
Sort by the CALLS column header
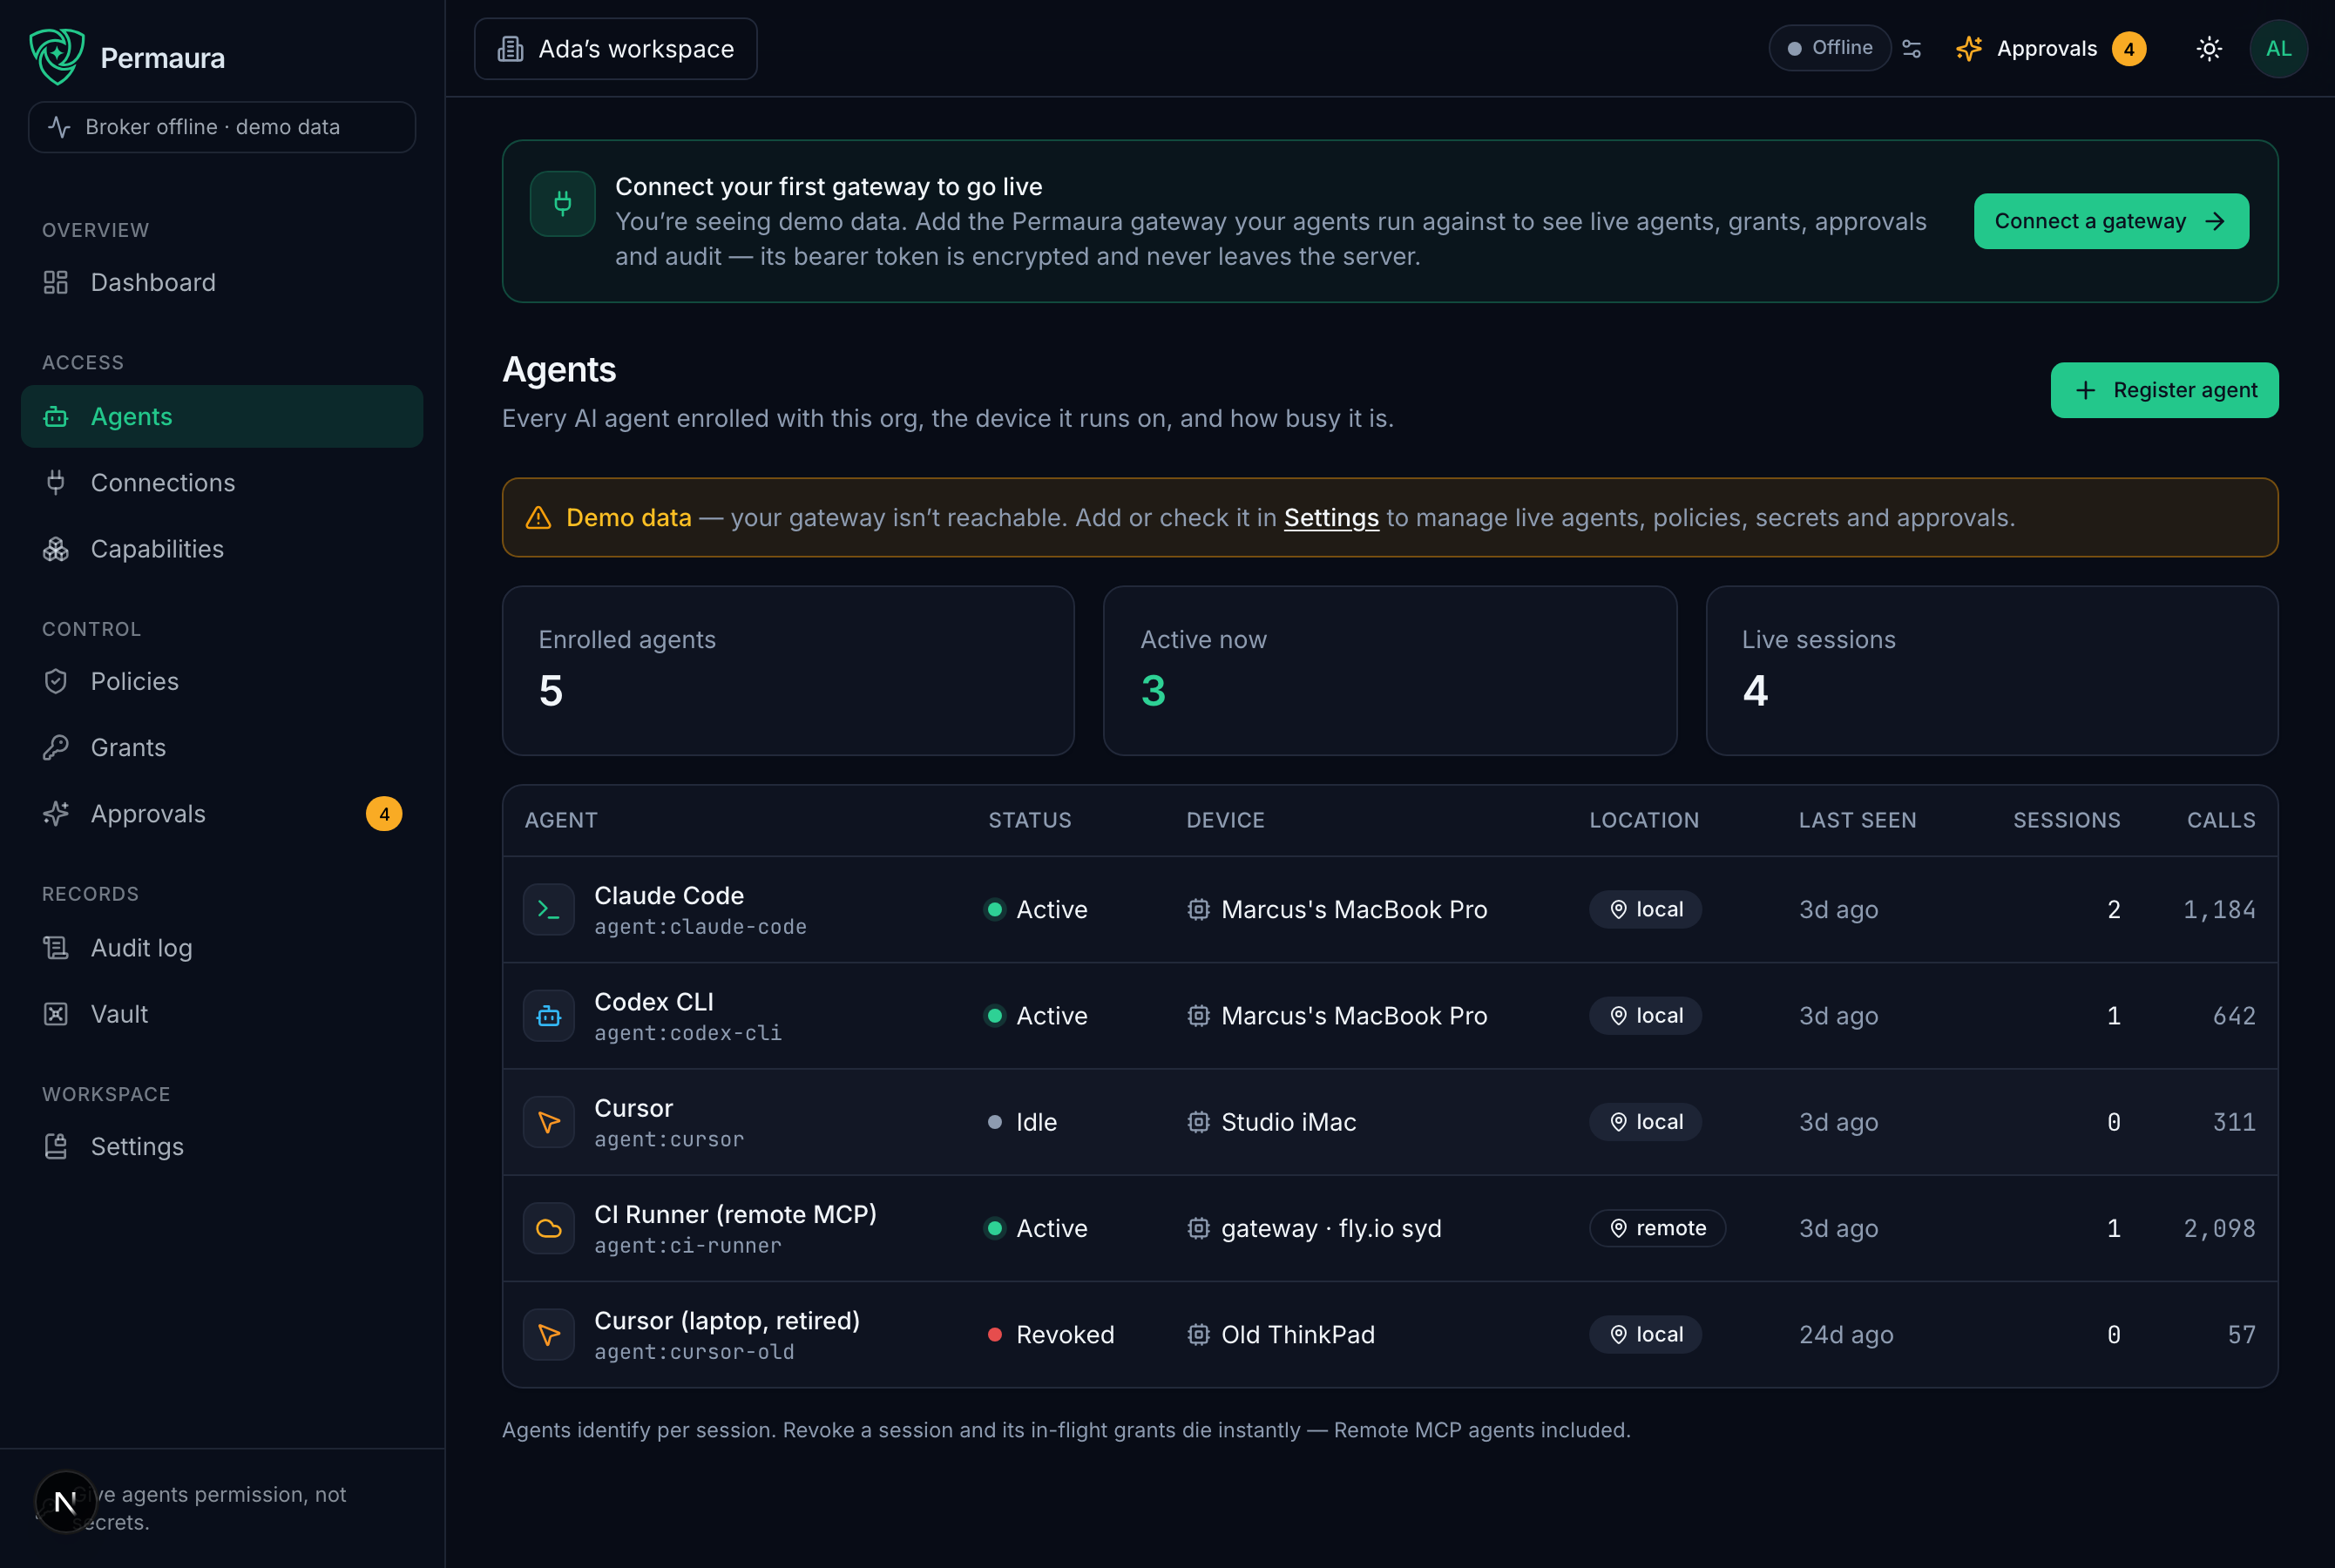(x=2220, y=821)
